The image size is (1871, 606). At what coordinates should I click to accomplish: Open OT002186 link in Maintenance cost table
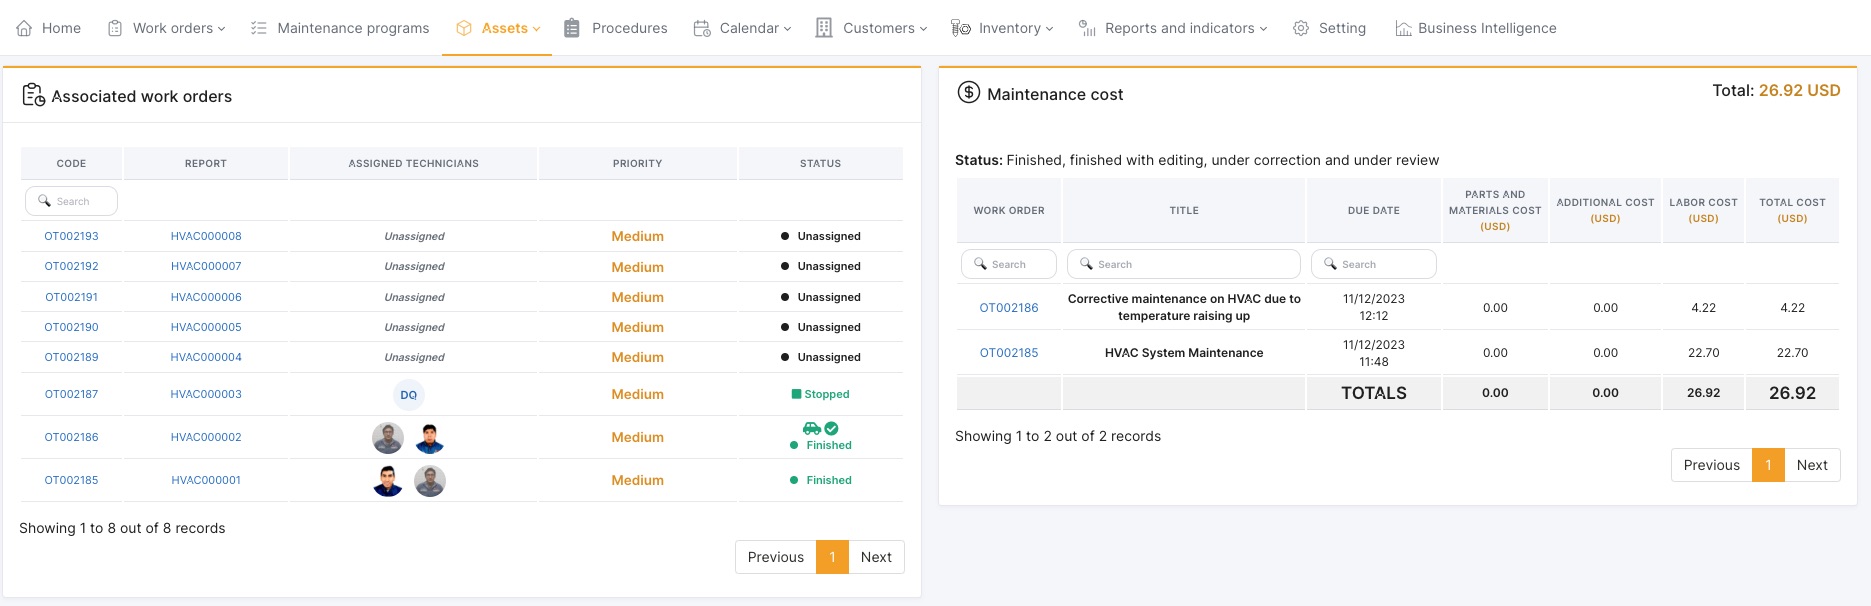tap(1009, 308)
